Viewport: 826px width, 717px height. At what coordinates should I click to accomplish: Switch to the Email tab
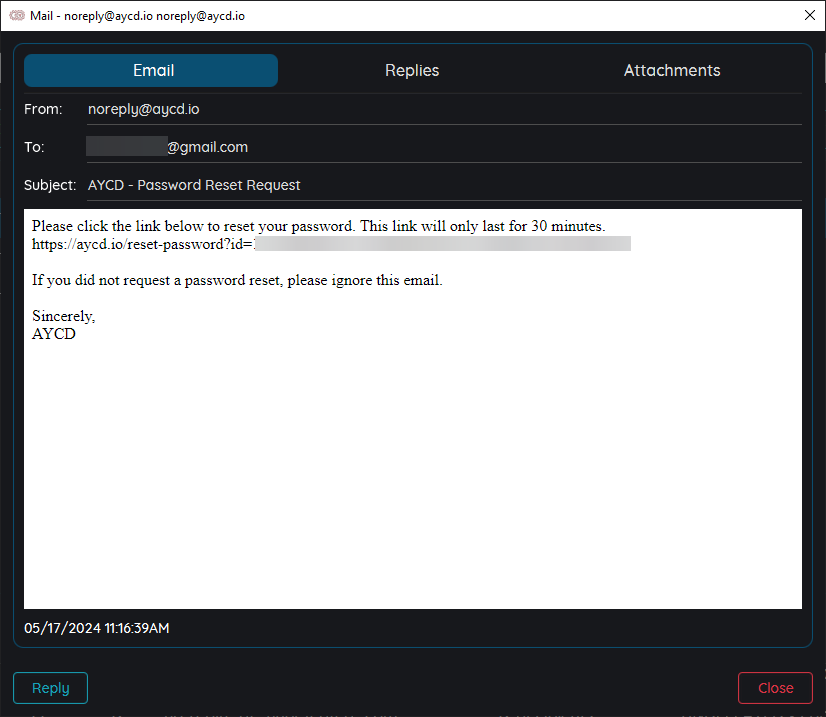pos(151,71)
